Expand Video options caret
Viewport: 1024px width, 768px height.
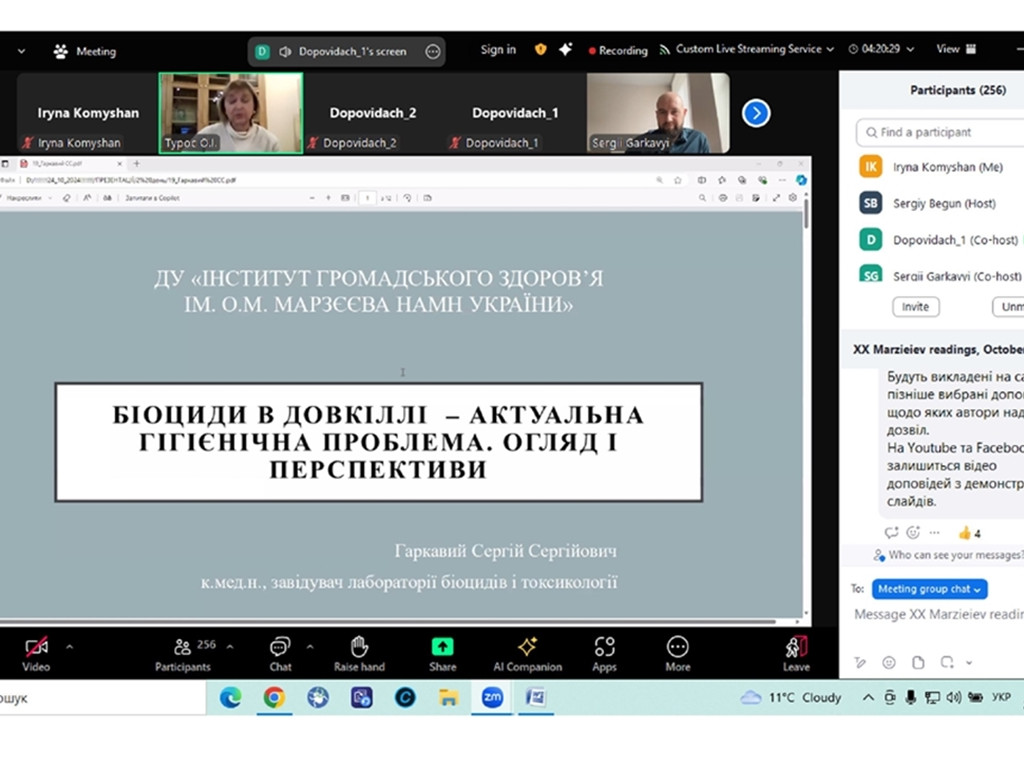tap(69, 647)
